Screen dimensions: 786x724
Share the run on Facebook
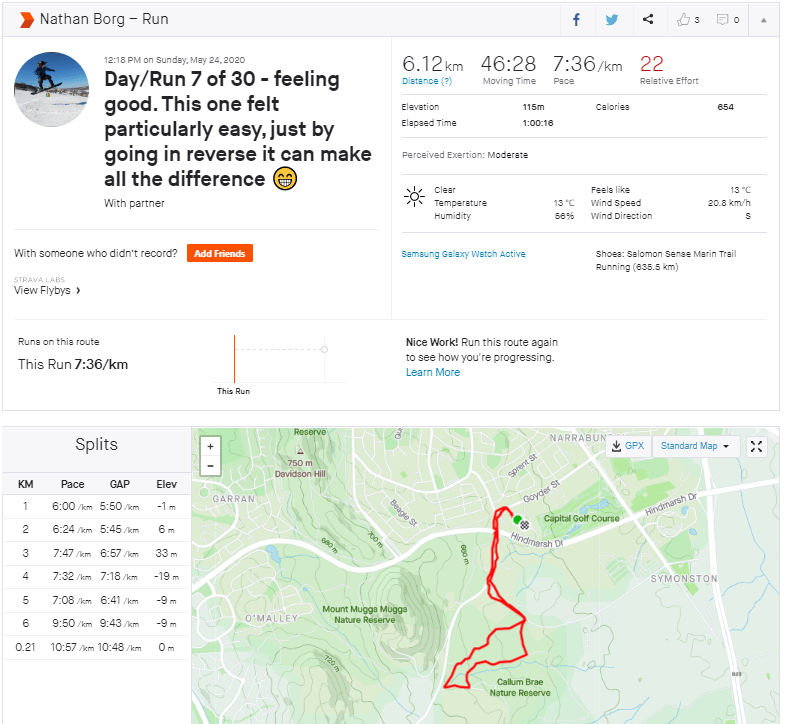coord(577,19)
